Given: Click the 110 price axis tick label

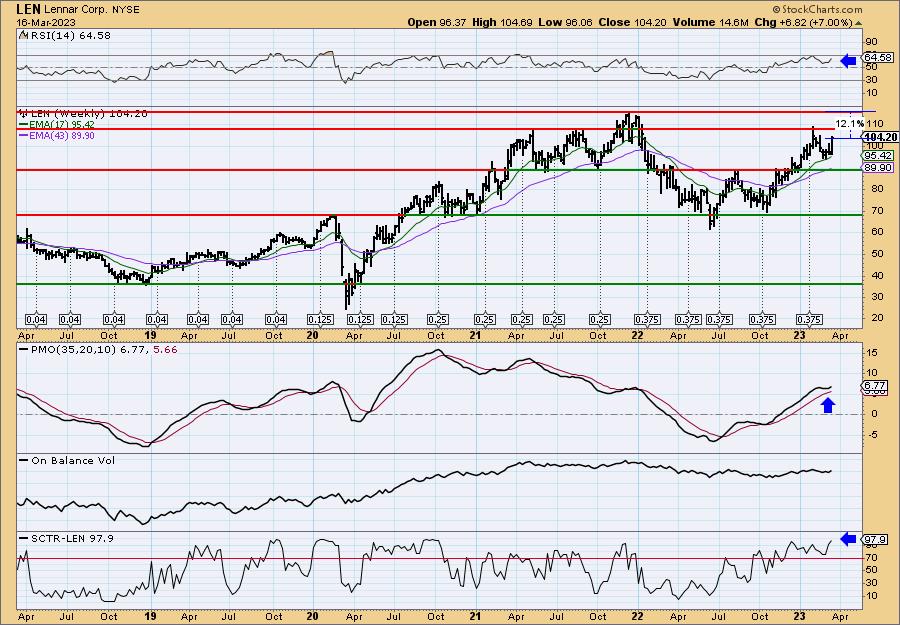Looking at the screenshot, I should [x=874, y=124].
